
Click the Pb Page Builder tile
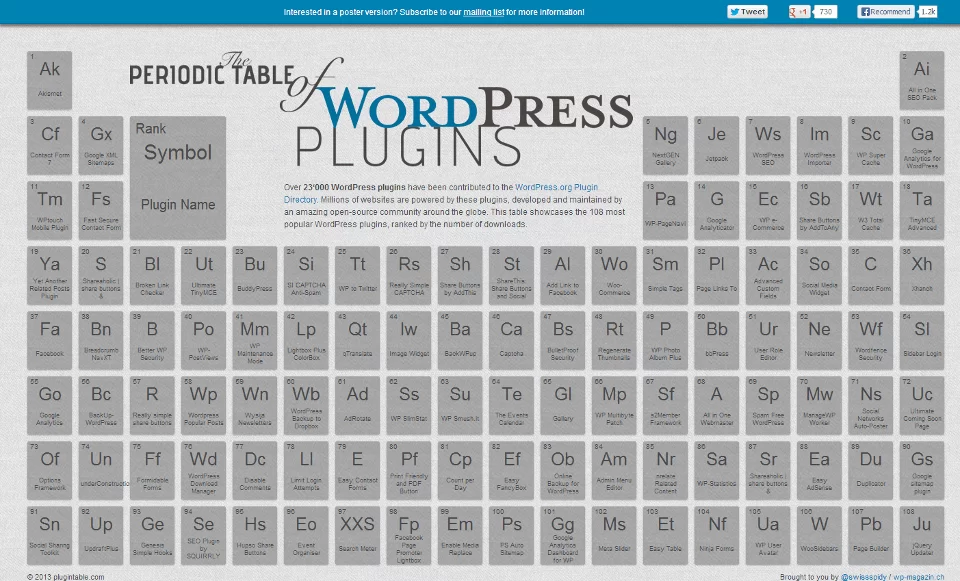pos(871,536)
